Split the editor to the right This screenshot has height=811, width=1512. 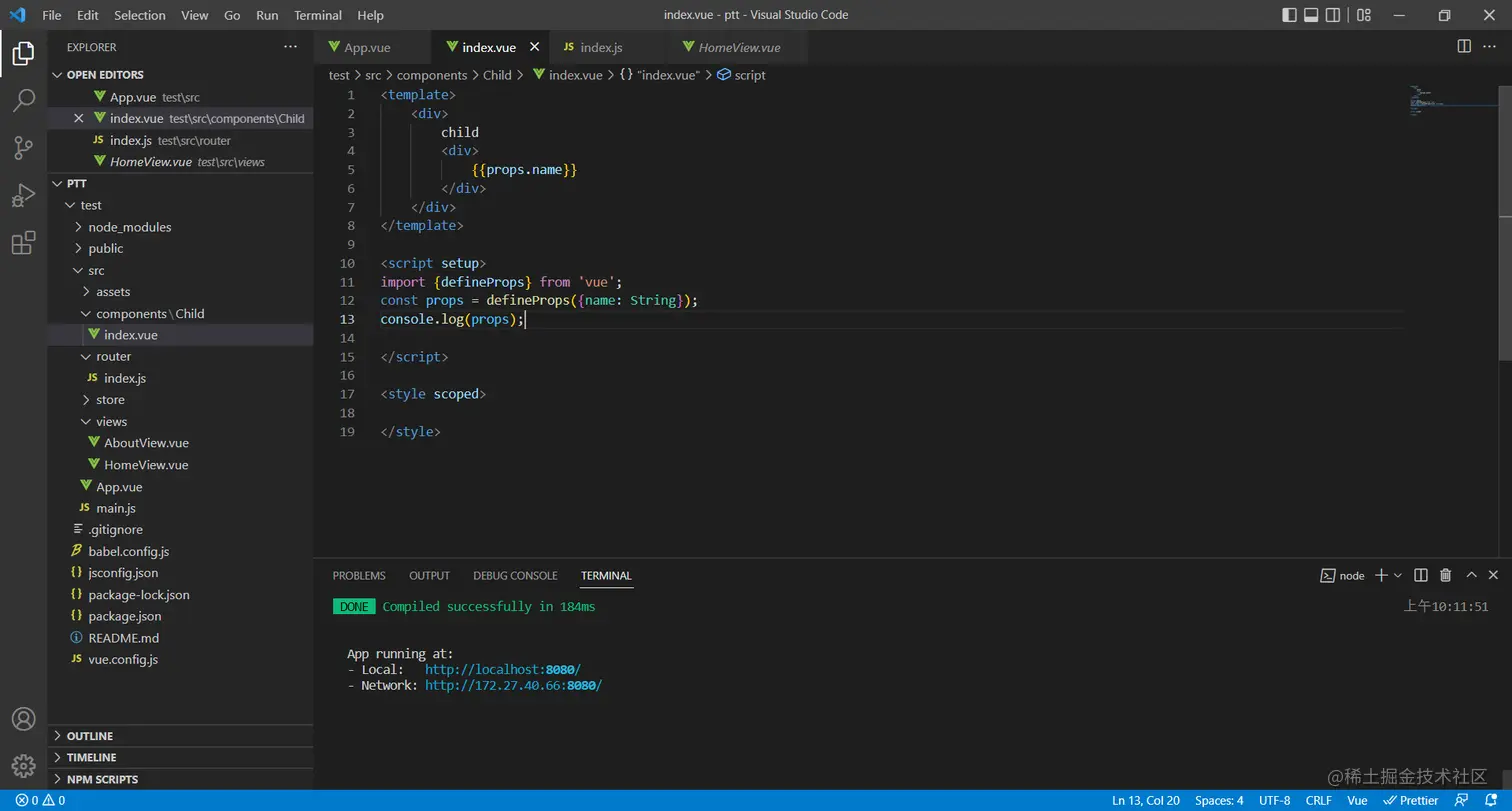coord(1464,46)
